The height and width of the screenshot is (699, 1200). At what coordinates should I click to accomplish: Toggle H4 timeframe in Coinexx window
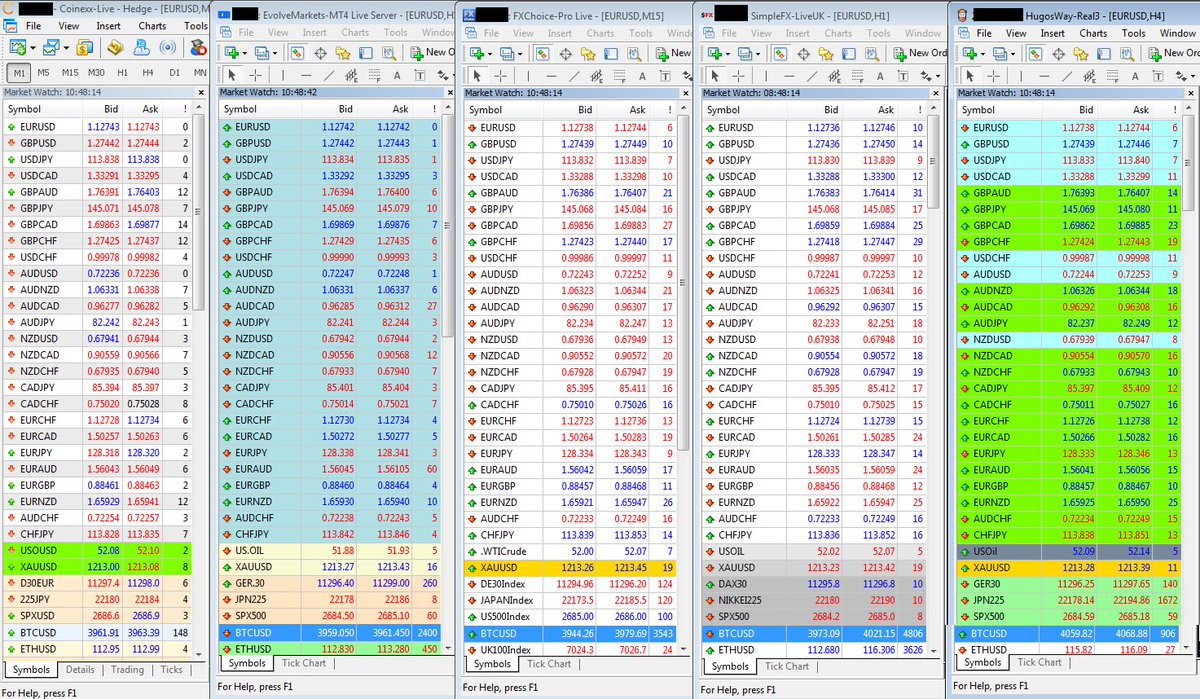tap(148, 73)
